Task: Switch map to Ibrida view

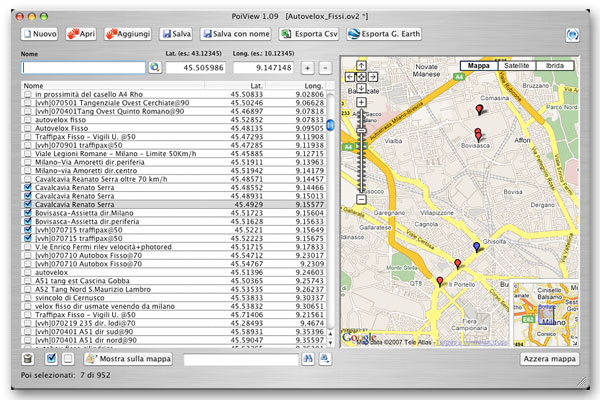Action: pyautogui.click(x=555, y=65)
